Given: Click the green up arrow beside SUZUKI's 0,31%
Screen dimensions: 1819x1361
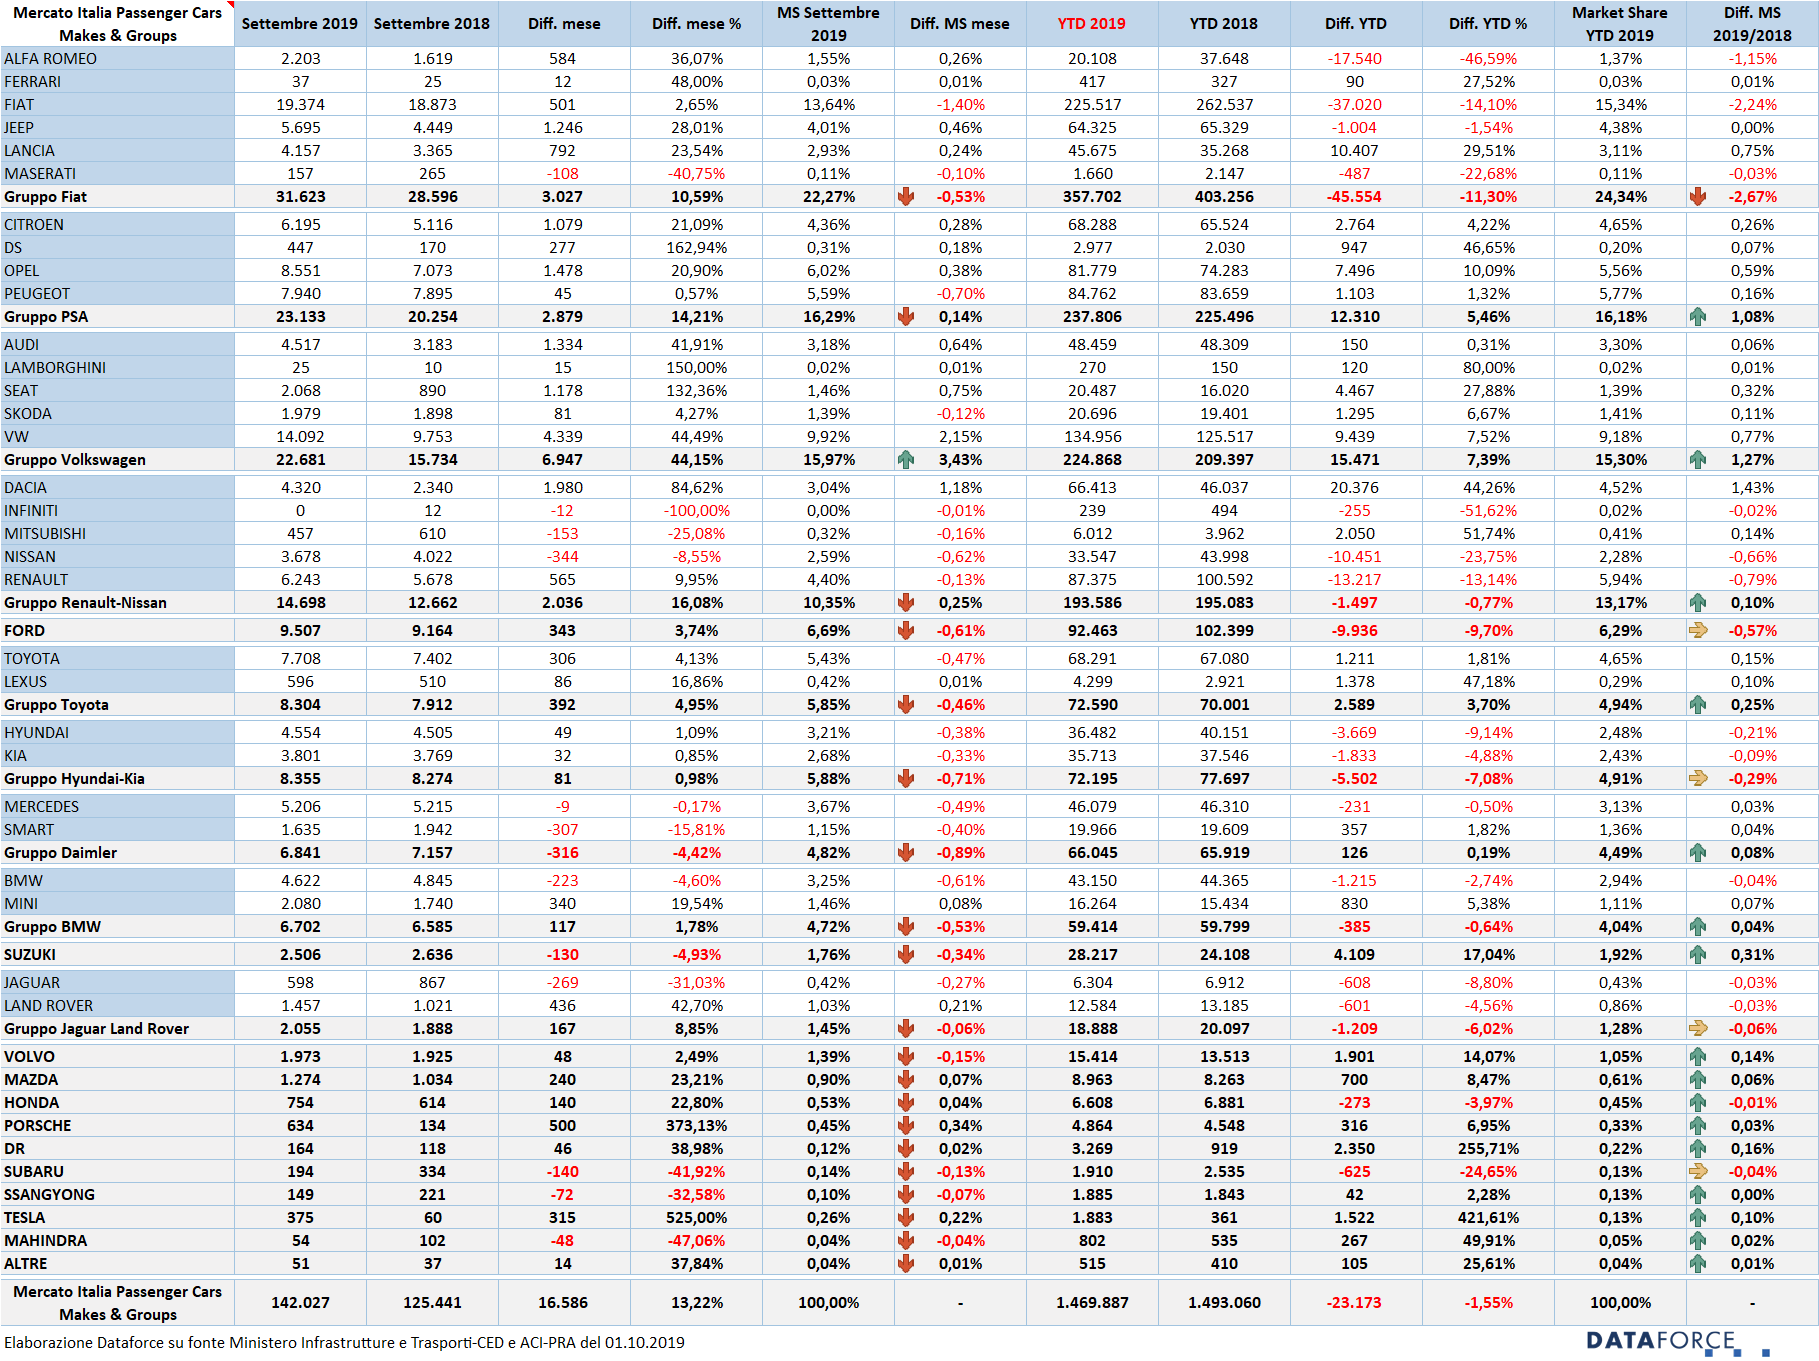Looking at the screenshot, I should coord(1698,955).
